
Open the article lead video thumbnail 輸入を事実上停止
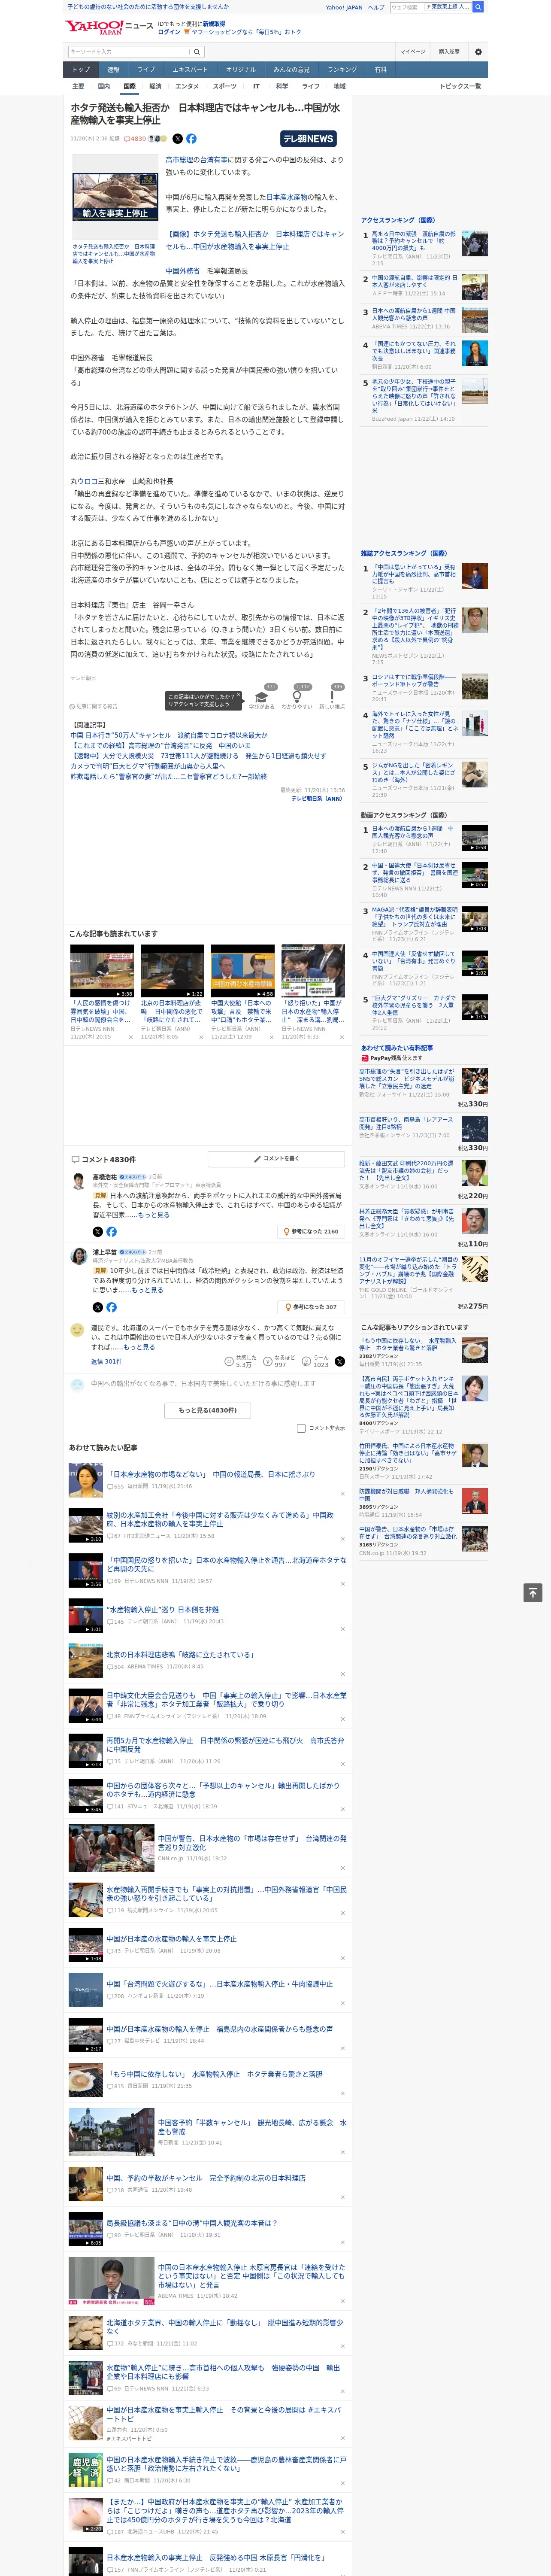click(x=114, y=197)
